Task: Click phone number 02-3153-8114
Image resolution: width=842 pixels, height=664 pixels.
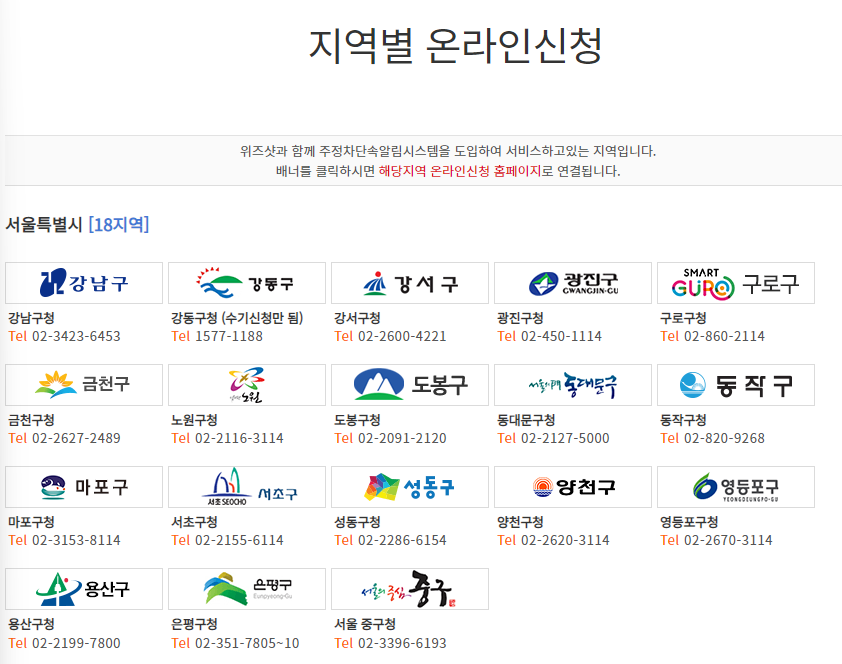Action: (x=76, y=541)
